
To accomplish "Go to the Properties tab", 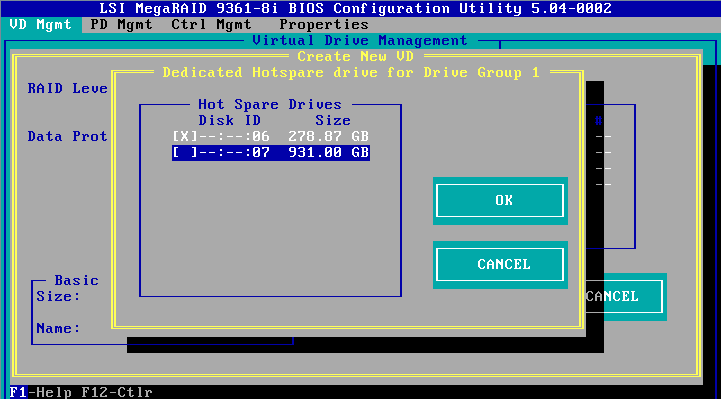I will [x=324, y=24].
